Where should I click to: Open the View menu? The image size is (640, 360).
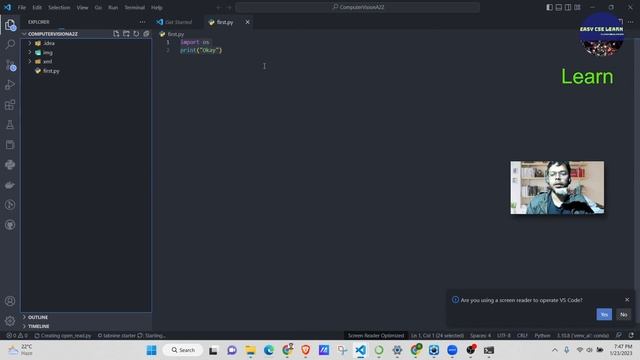pos(82,7)
